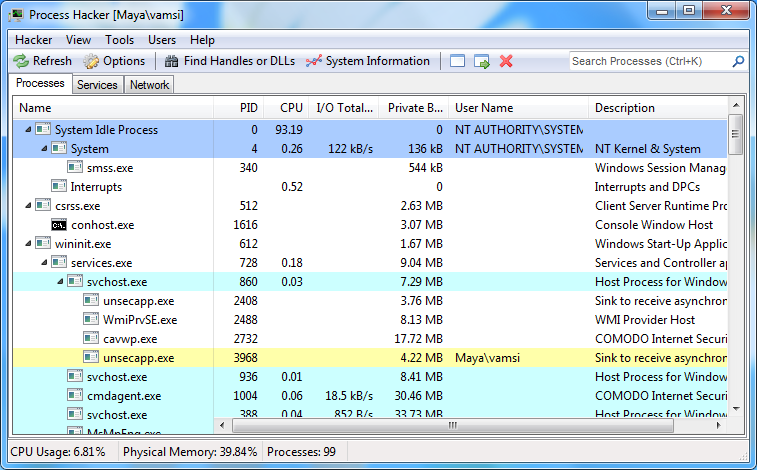Open the View menu
The width and height of the screenshot is (757, 470).
click(x=78, y=40)
